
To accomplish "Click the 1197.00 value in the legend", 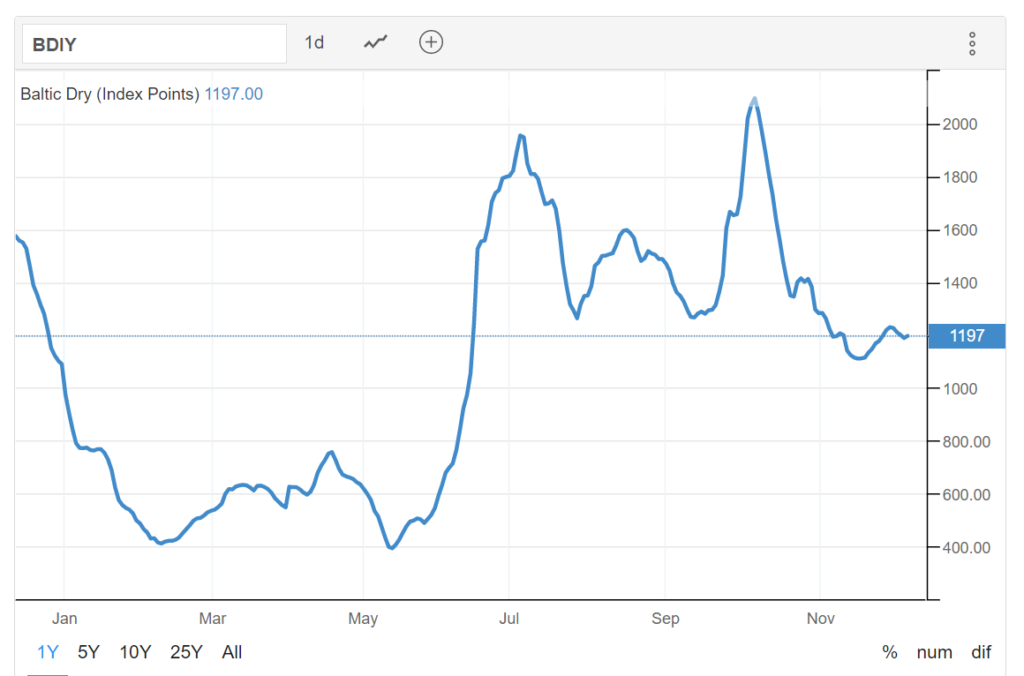I will (234, 94).
